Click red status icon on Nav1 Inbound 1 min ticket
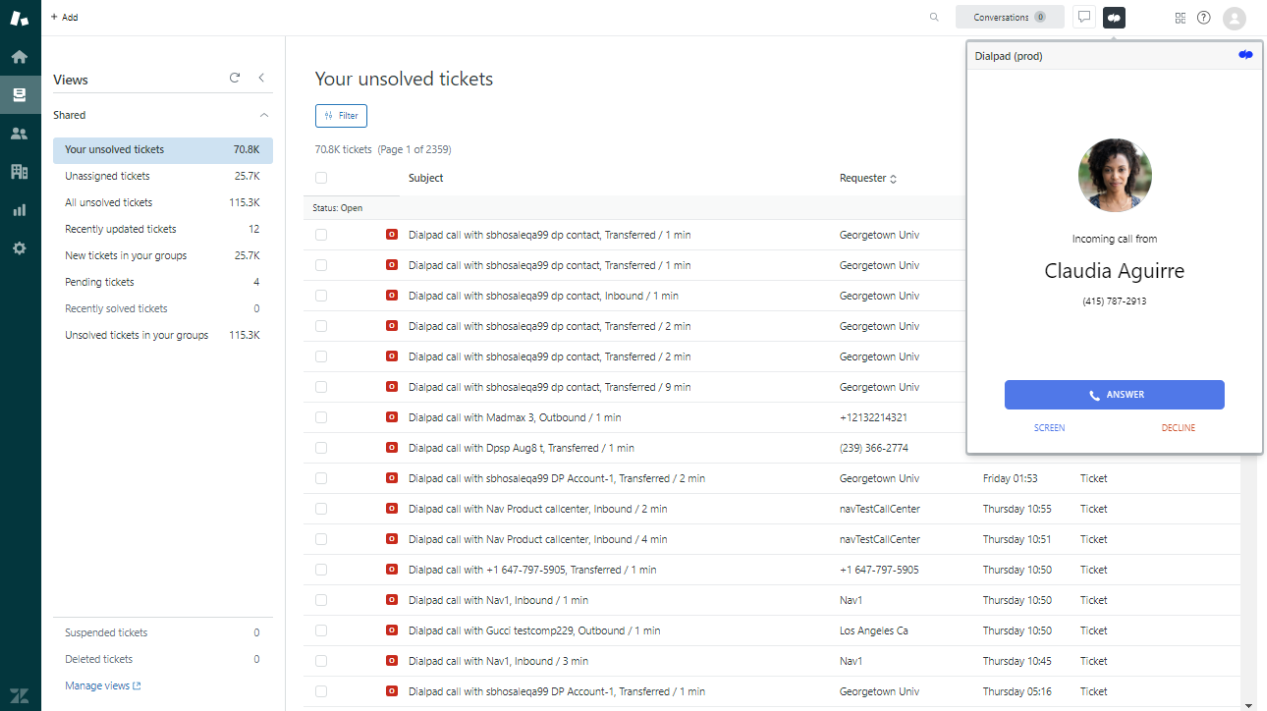 click(x=391, y=600)
